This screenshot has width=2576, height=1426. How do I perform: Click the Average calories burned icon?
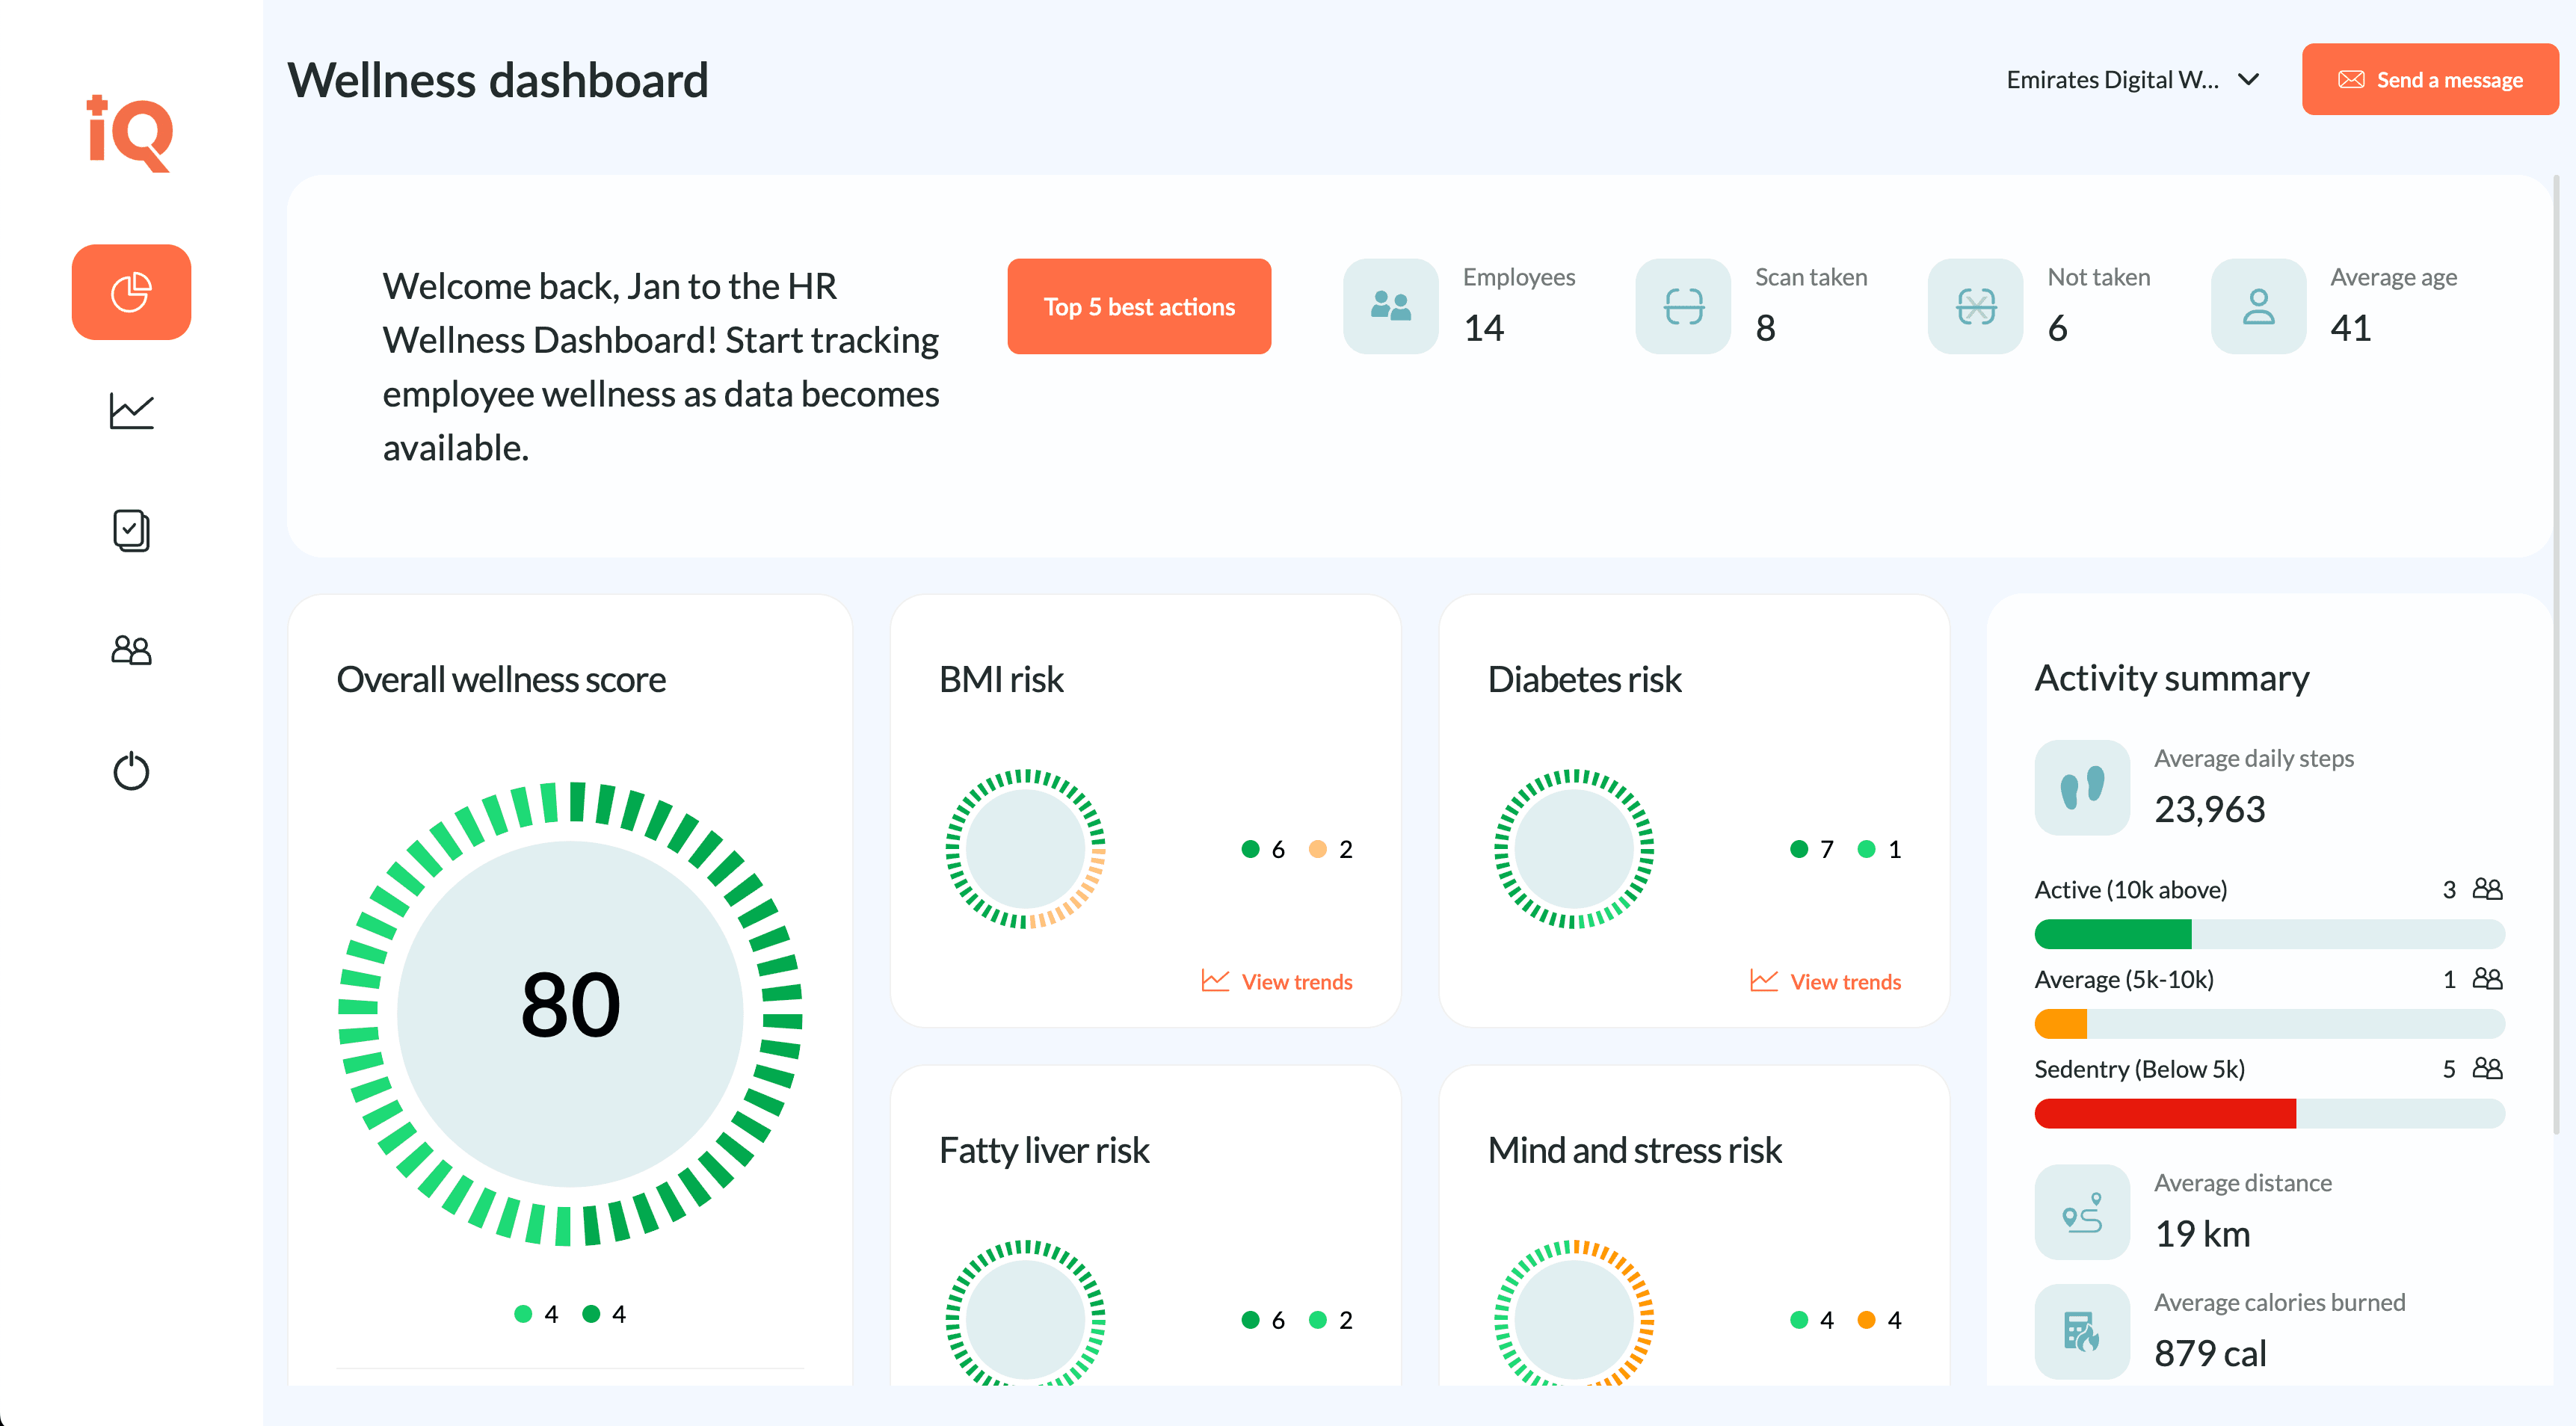(x=2082, y=1332)
